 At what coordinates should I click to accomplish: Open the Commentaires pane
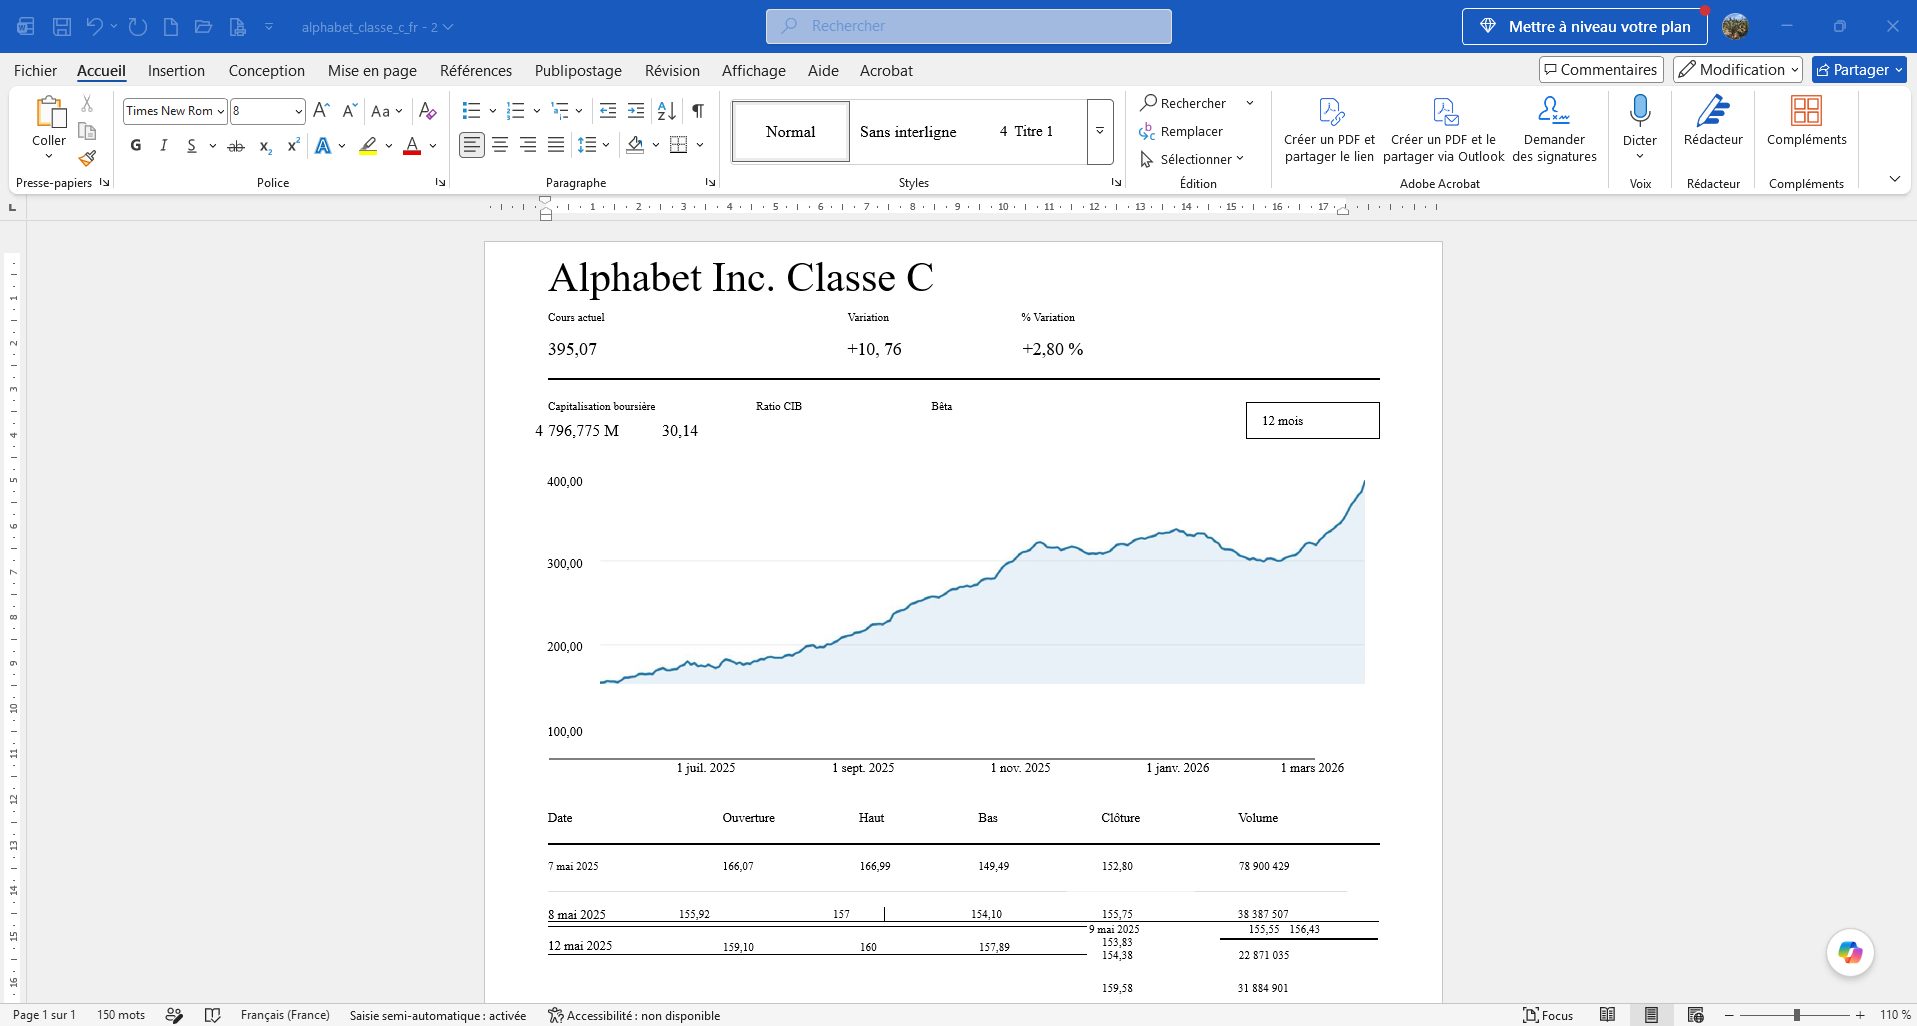1601,69
